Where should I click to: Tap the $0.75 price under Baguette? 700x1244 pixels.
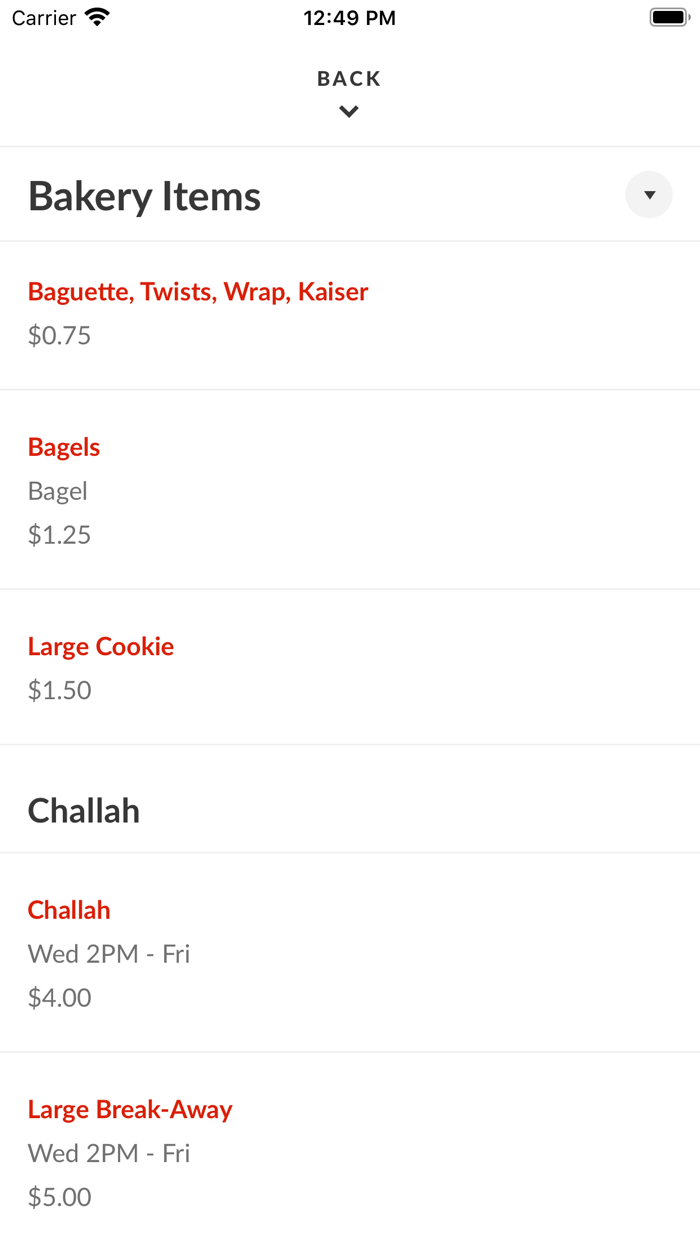click(59, 334)
